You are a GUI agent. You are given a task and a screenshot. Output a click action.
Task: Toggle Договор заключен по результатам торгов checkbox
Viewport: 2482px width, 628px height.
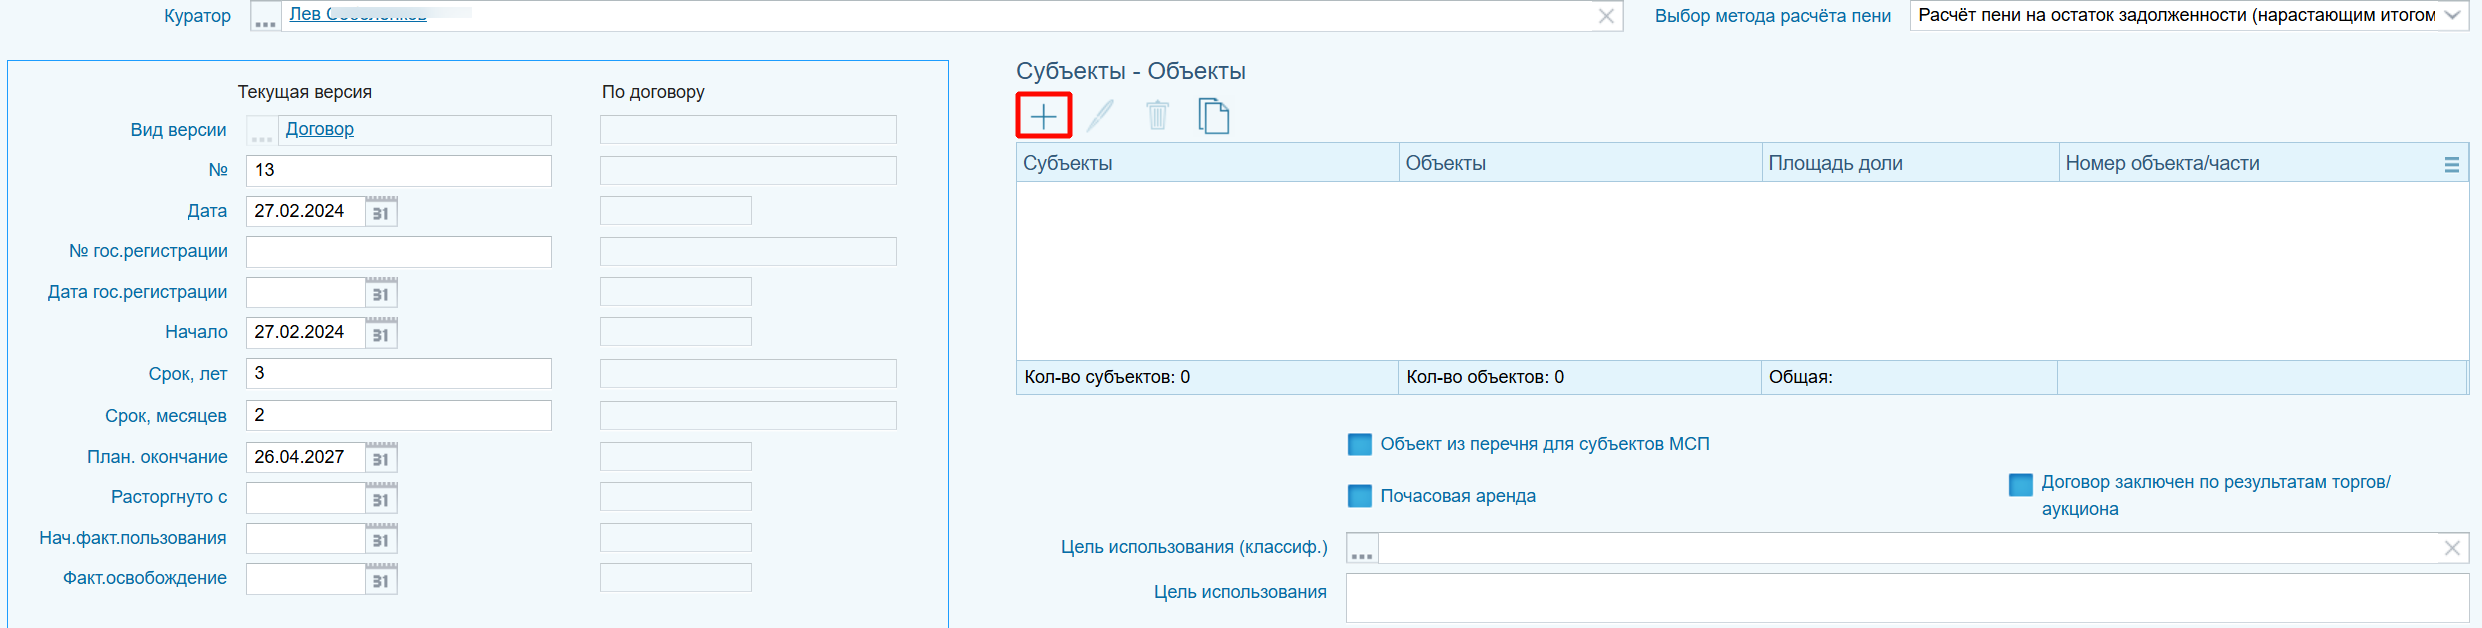pyautogui.click(x=2021, y=484)
